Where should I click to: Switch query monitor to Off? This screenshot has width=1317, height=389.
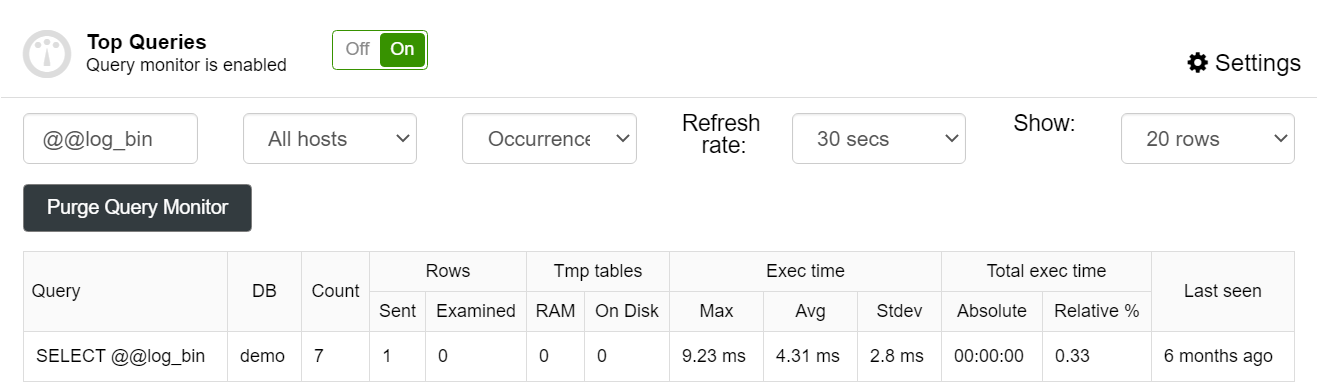pyautogui.click(x=357, y=49)
